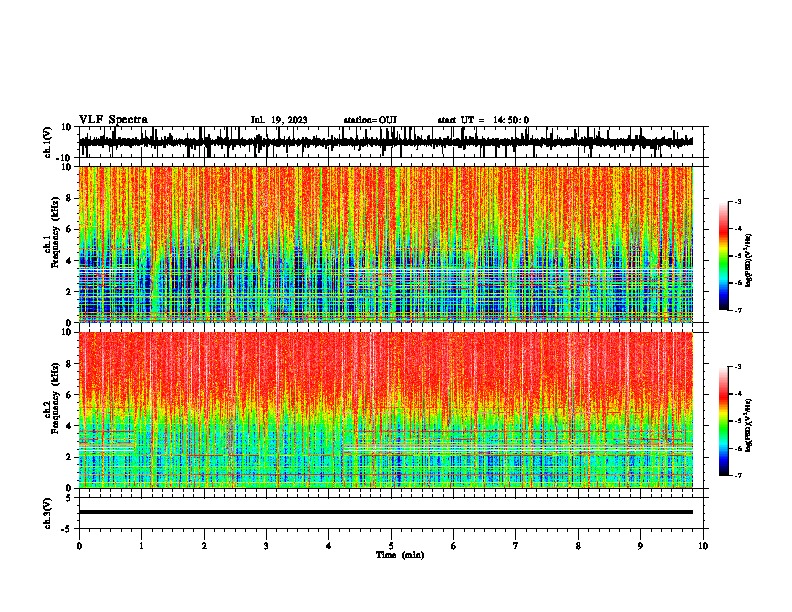Click time axis tick label "3"
Viewport: 792px width, 612px height.
266,546
